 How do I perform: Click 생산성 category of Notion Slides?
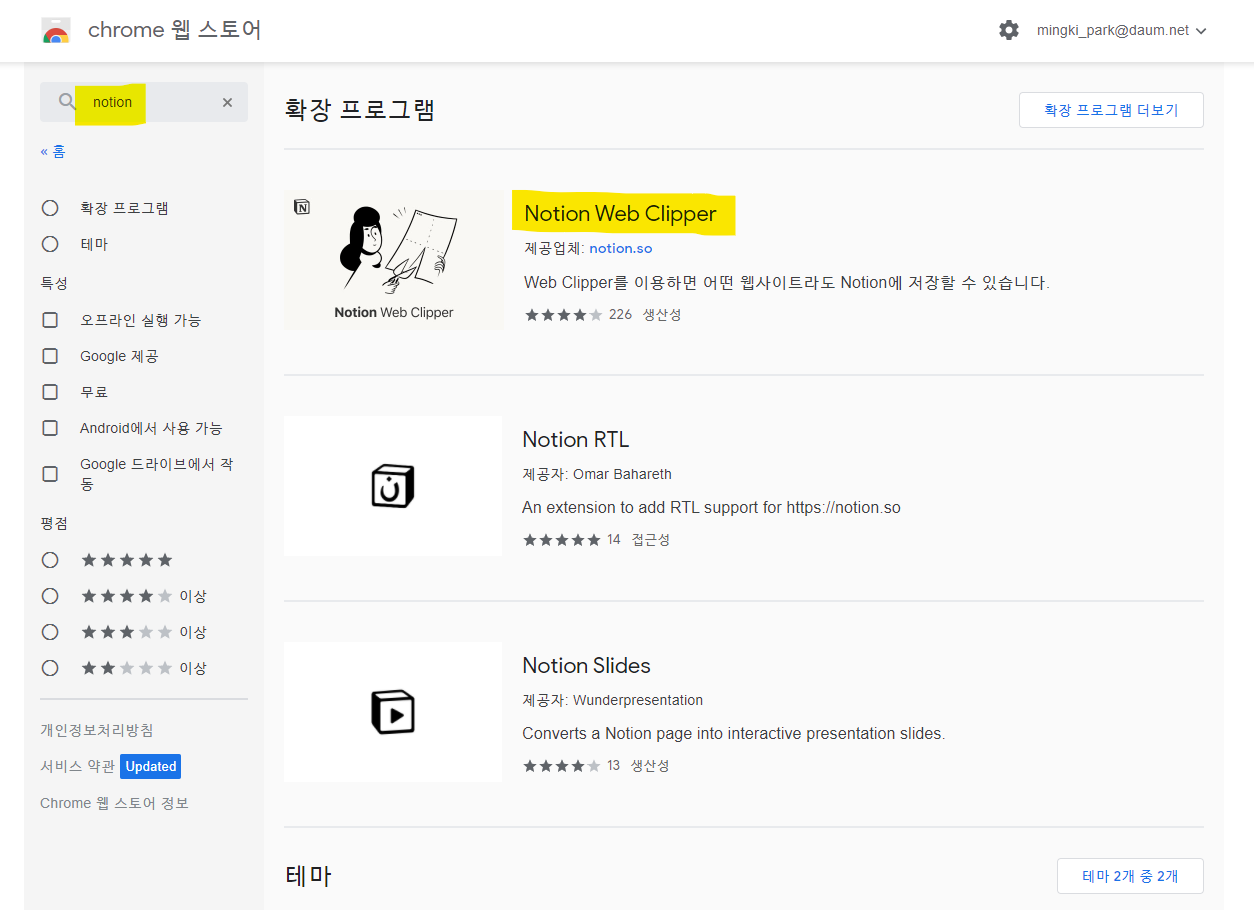(x=650, y=766)
